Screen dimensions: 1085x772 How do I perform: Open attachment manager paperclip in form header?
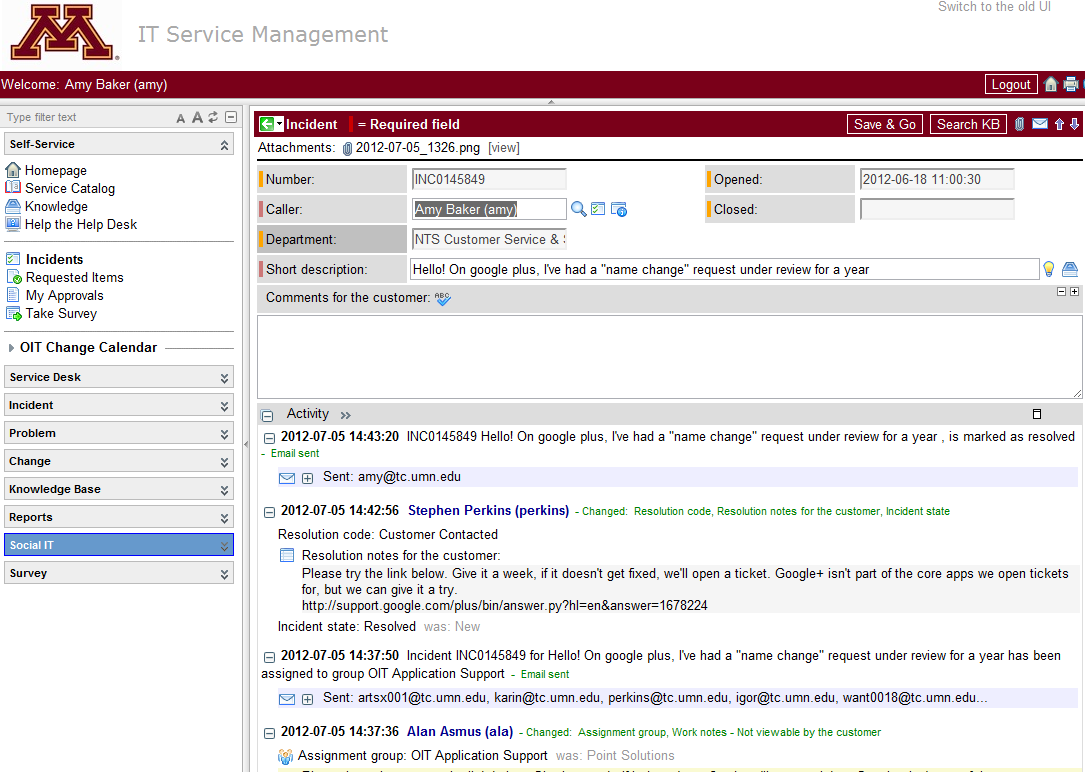tap(1019, 125)
